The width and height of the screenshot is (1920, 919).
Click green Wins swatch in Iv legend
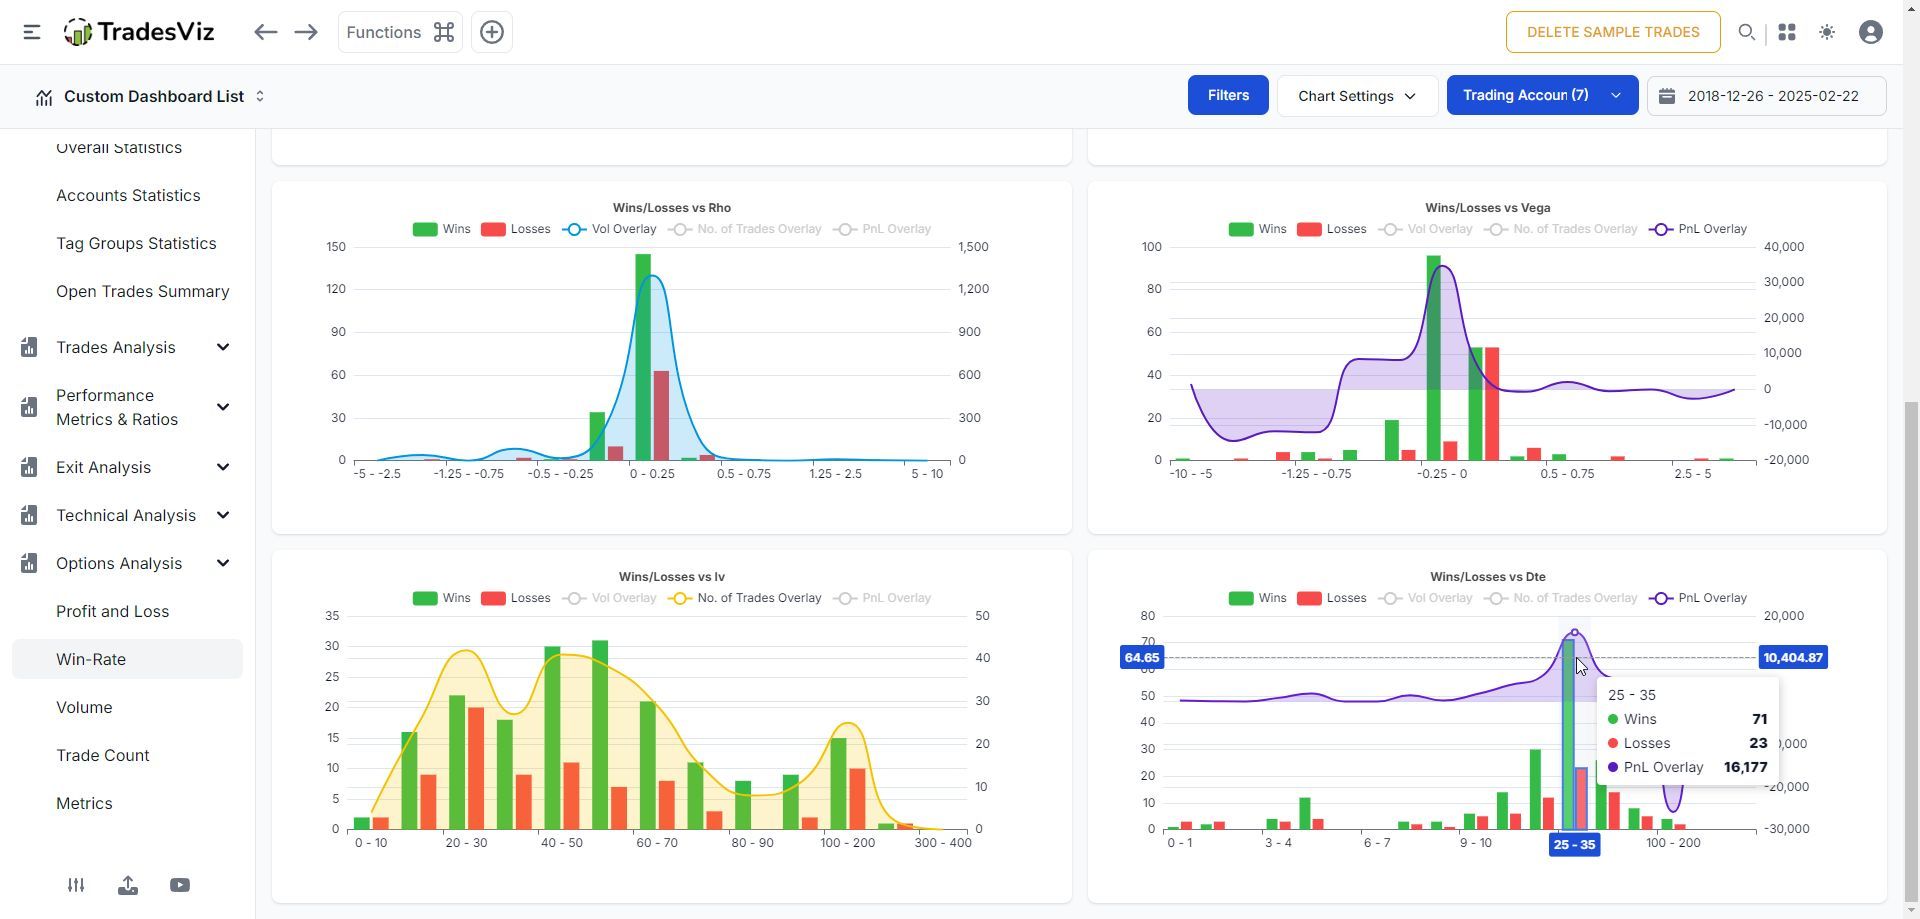(x=424, y=598)
